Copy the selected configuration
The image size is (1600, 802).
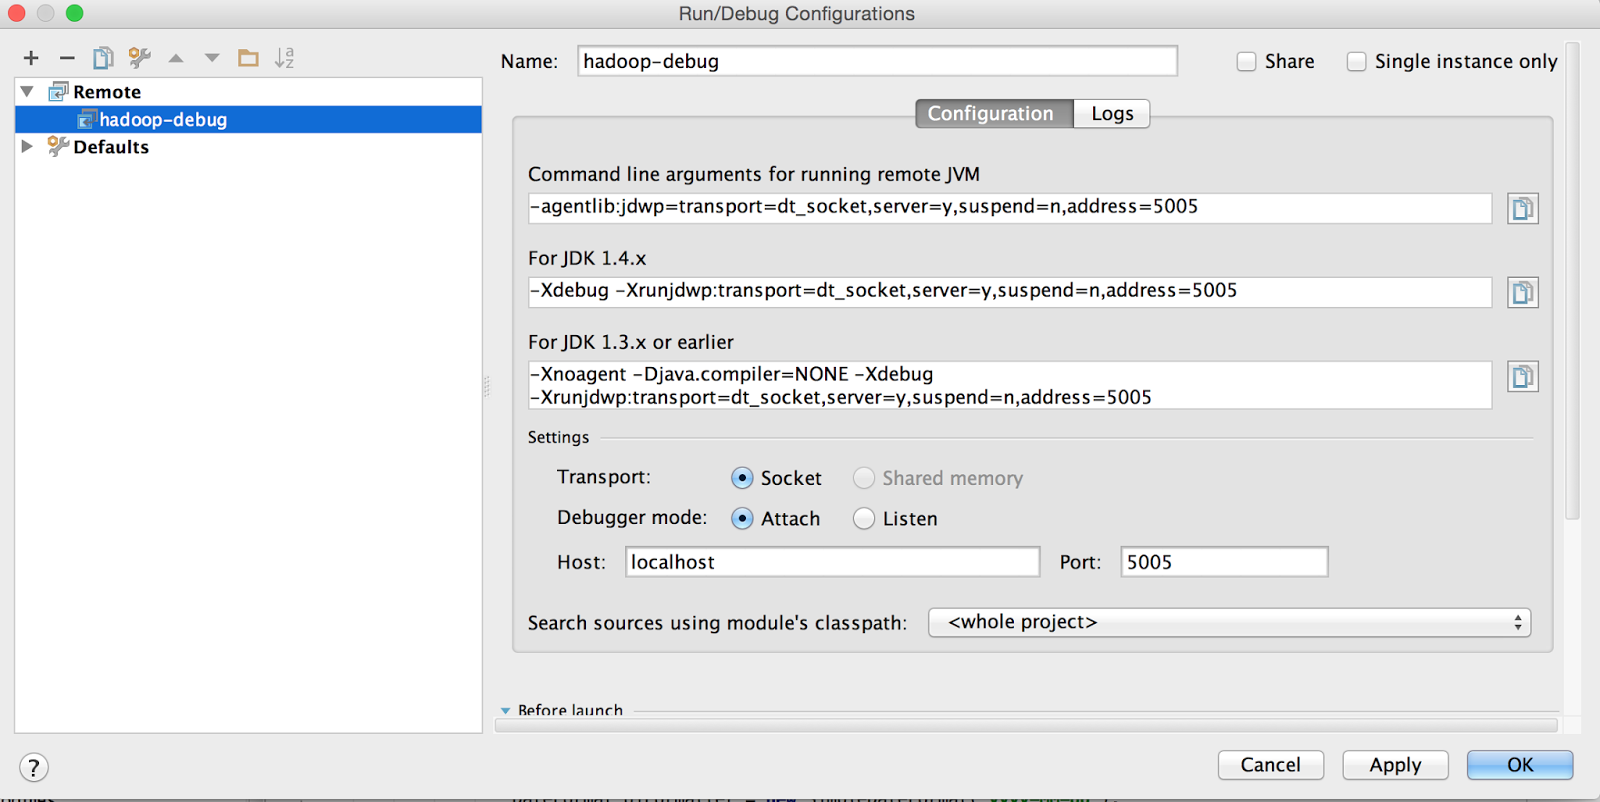[103, 58]
